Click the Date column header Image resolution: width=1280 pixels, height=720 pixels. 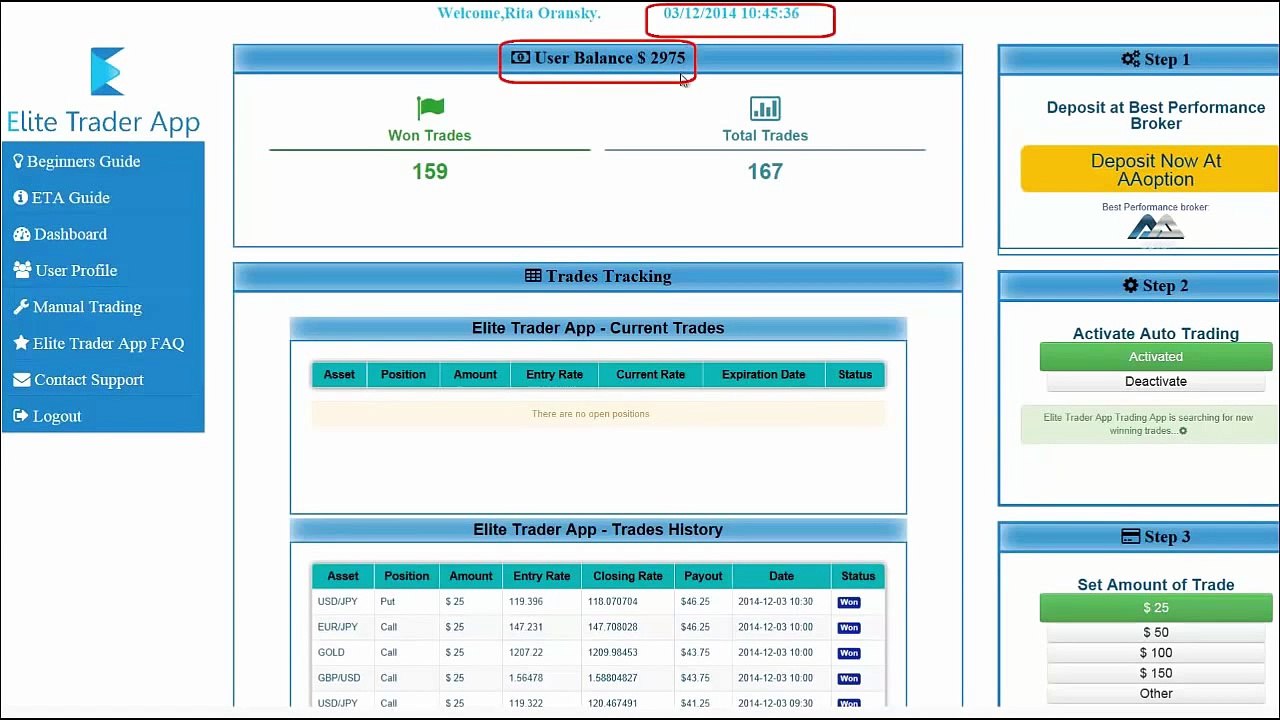coord(781,576)
